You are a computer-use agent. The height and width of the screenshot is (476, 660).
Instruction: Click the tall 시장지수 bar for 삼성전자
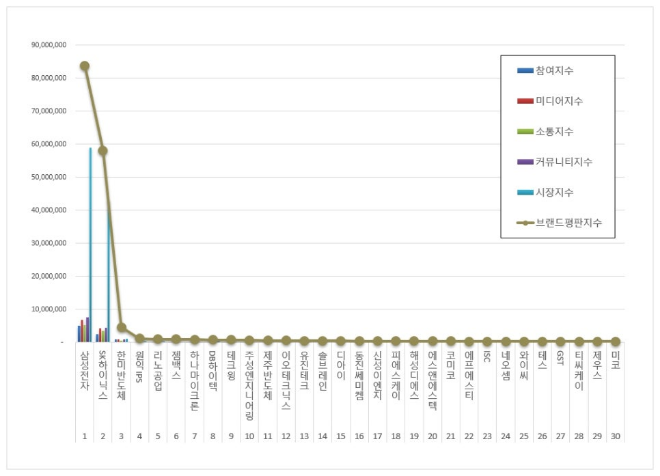pyautogui.click(x=90, y=245)
